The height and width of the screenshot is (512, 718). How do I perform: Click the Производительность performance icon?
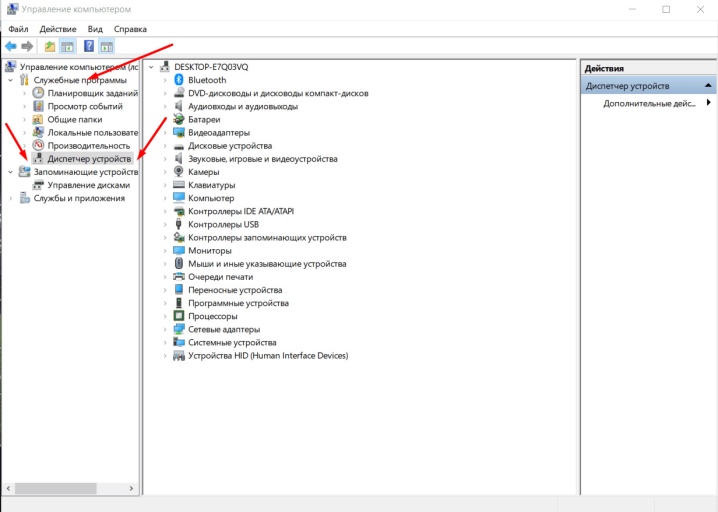(x=38, y=146)
